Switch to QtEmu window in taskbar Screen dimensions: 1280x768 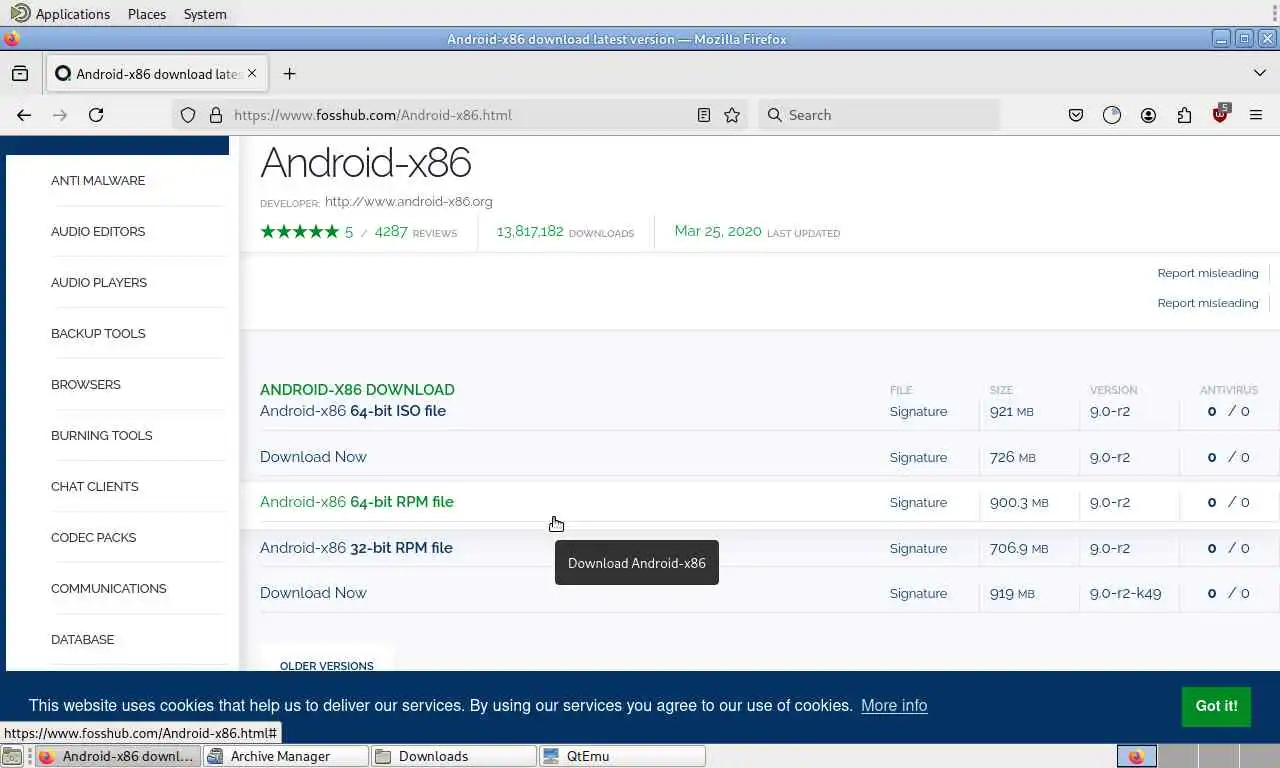622,756
